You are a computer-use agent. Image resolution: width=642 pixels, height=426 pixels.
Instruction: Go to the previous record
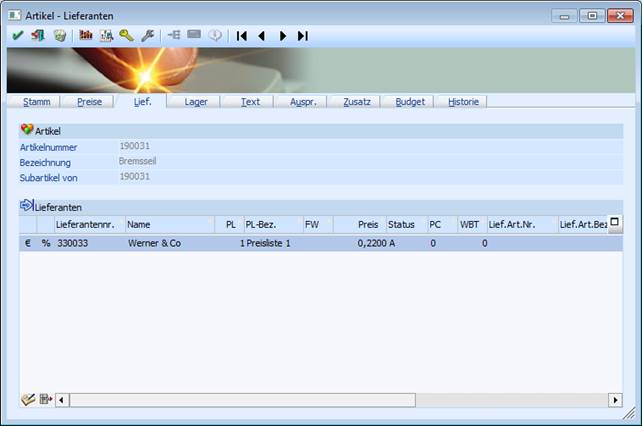pos(261,35)
